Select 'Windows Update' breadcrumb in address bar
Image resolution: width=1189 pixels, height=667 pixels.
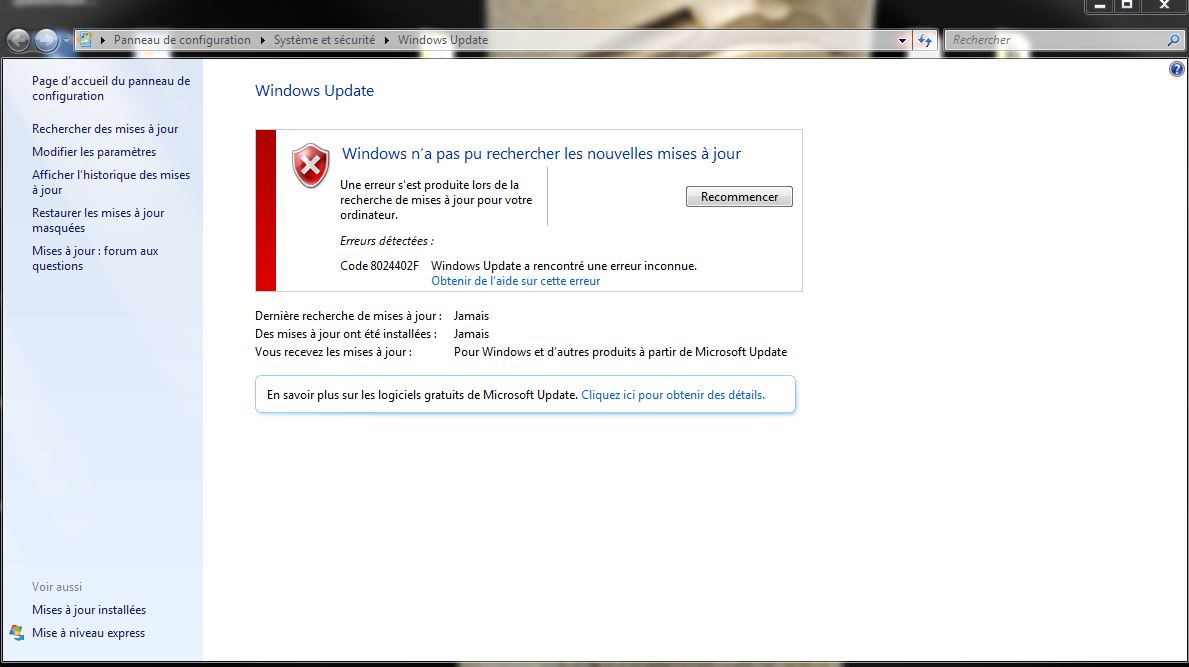tap(443, 40)
